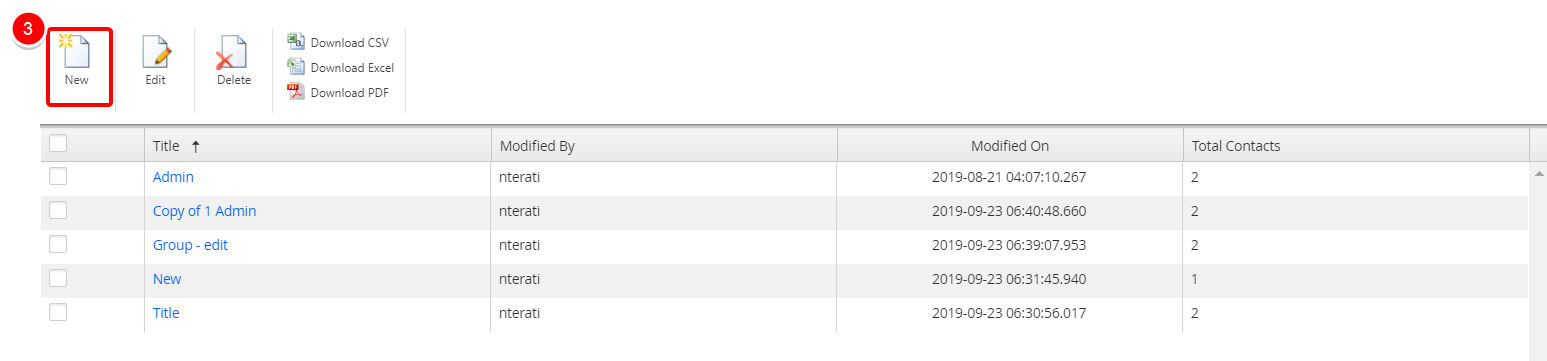Click the scrollbar up arrow at table right

(x=1538, y=174)
